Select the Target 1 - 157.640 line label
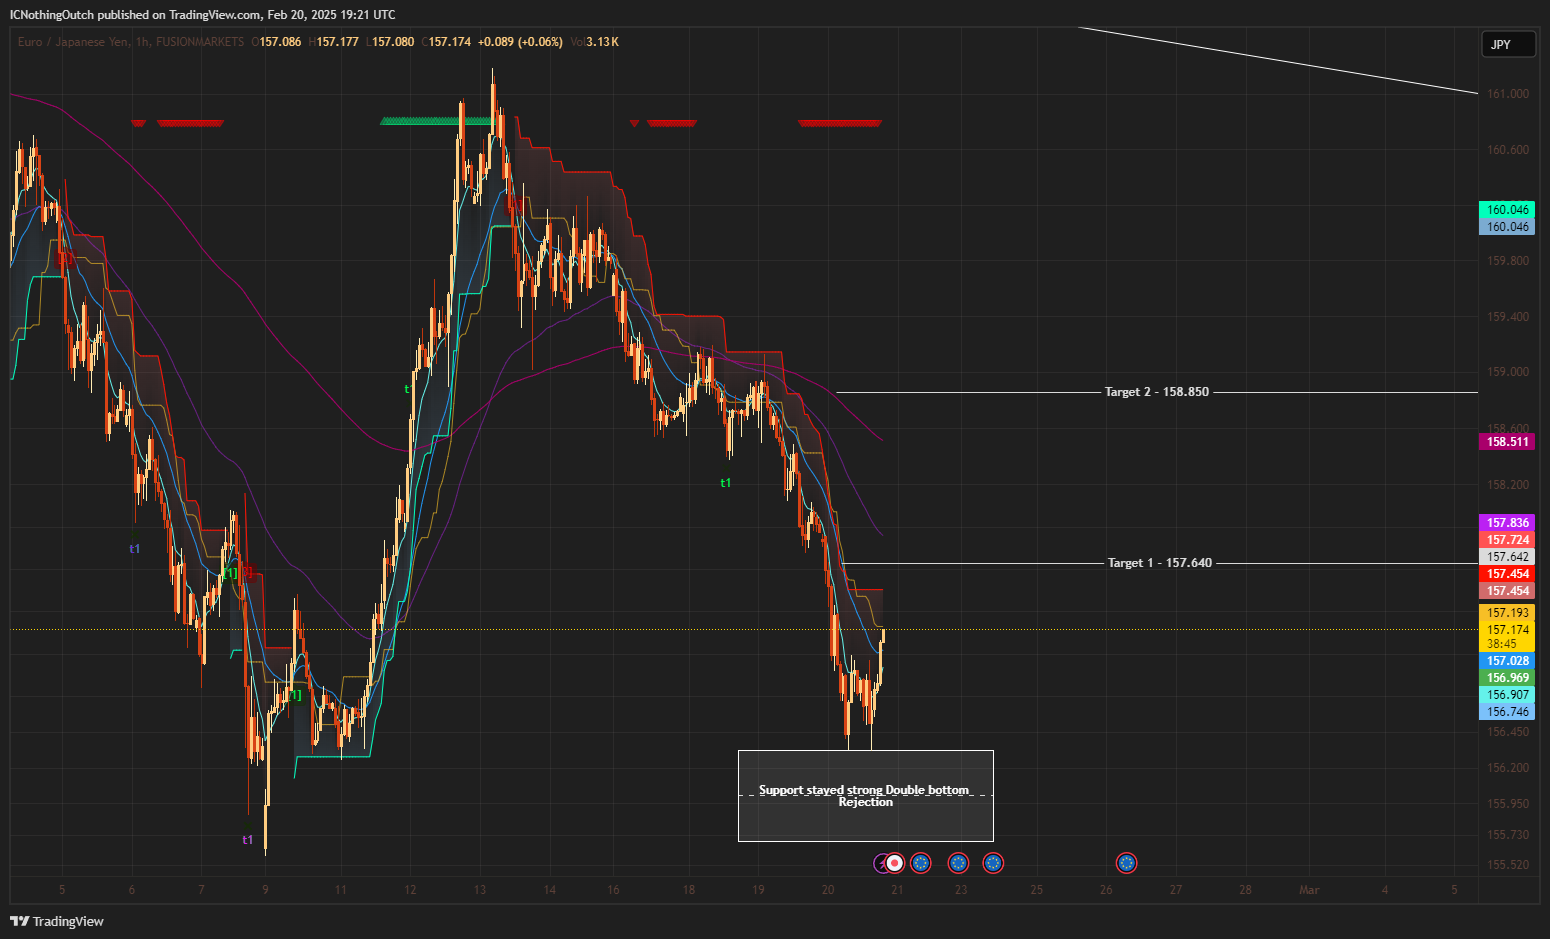The height and width of the screenshot is (939, 1550). pos(1160,563)
